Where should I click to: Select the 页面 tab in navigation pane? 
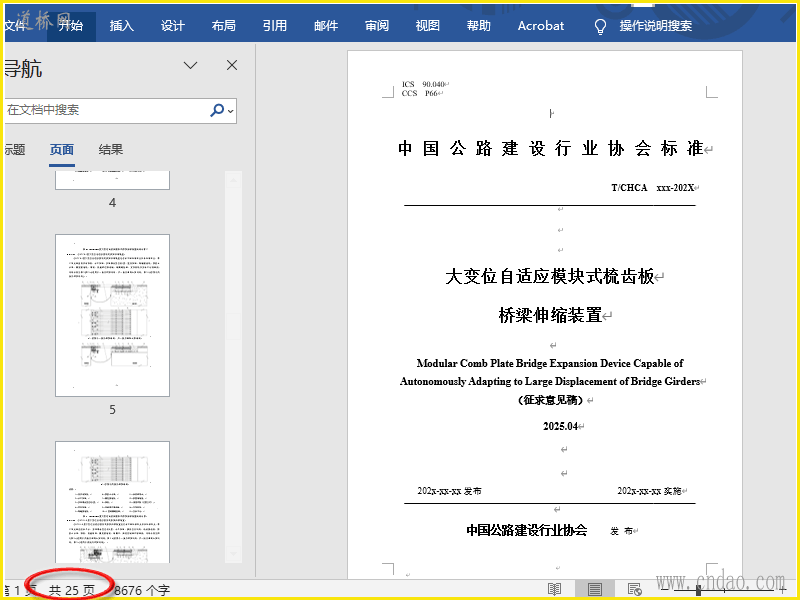(x=62, y=149)
